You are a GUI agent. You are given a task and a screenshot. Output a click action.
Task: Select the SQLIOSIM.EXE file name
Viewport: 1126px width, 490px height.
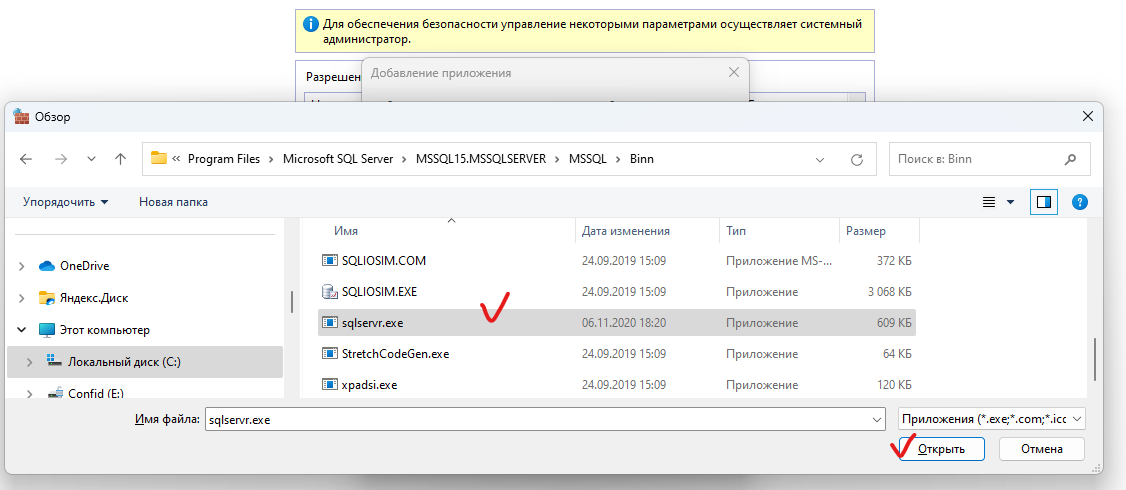(x=380, y=292)
